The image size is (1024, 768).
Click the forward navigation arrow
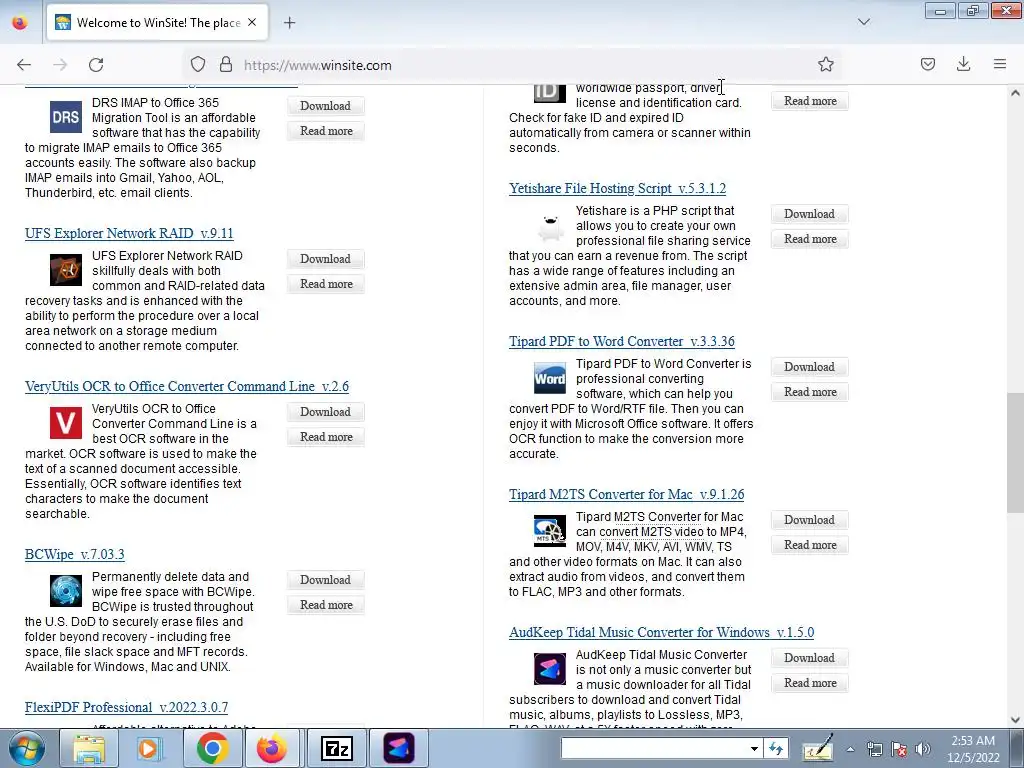click(x=60, y=65)
